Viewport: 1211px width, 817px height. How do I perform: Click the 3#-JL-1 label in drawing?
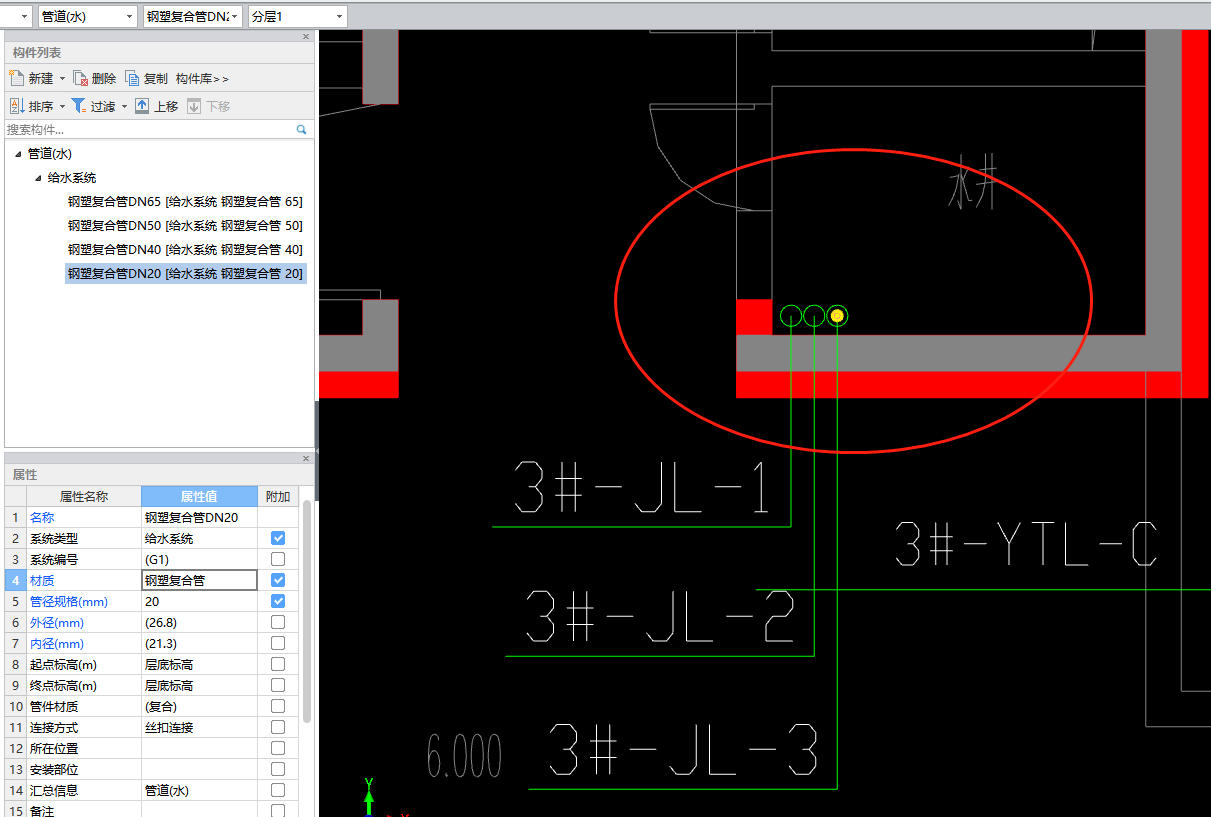642,487
